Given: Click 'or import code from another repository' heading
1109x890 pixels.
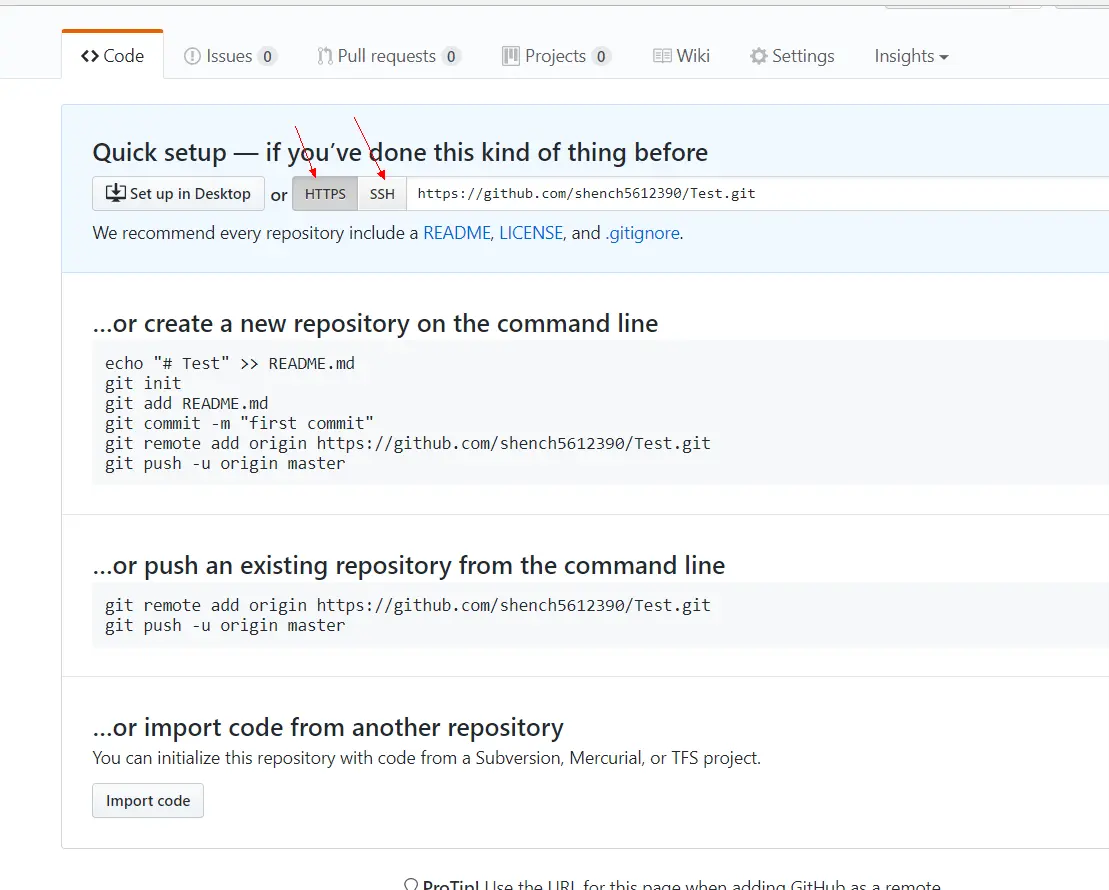Looking at the screenshot, I should (x=328, y=727).
